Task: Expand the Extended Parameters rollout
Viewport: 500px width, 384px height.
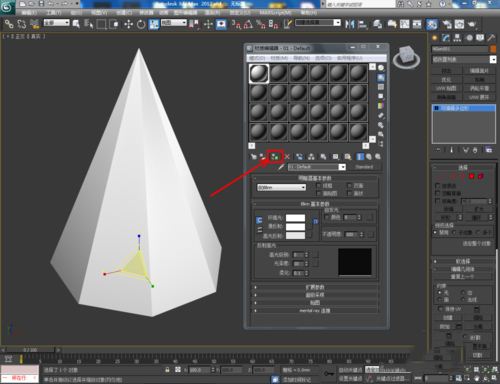Action: pyautogui.click(x=315, y=287)
